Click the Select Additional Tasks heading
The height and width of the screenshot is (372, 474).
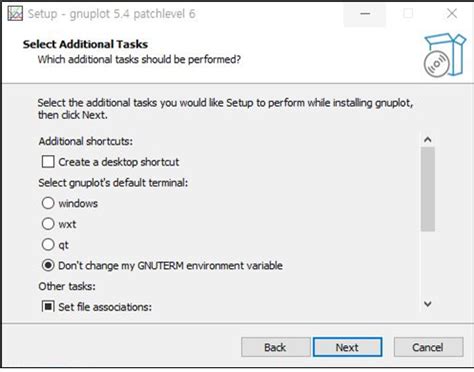point(85,44)
